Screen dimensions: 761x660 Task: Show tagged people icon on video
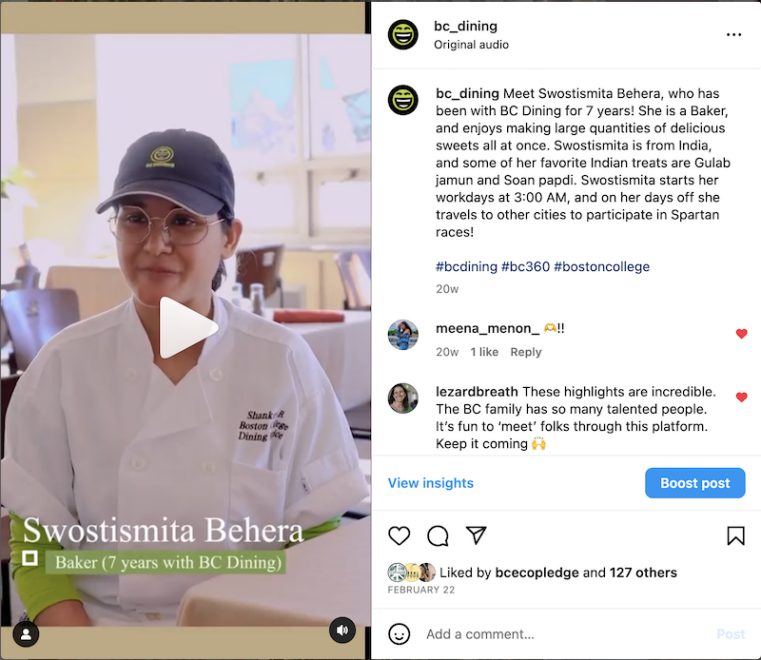(26, 634)
